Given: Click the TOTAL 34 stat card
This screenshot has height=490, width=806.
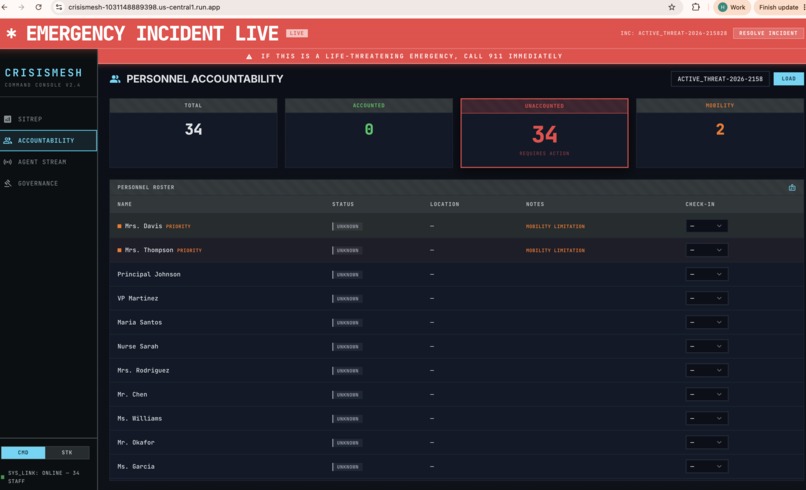Looking at the screenshot, I should (x=193, y=133).
